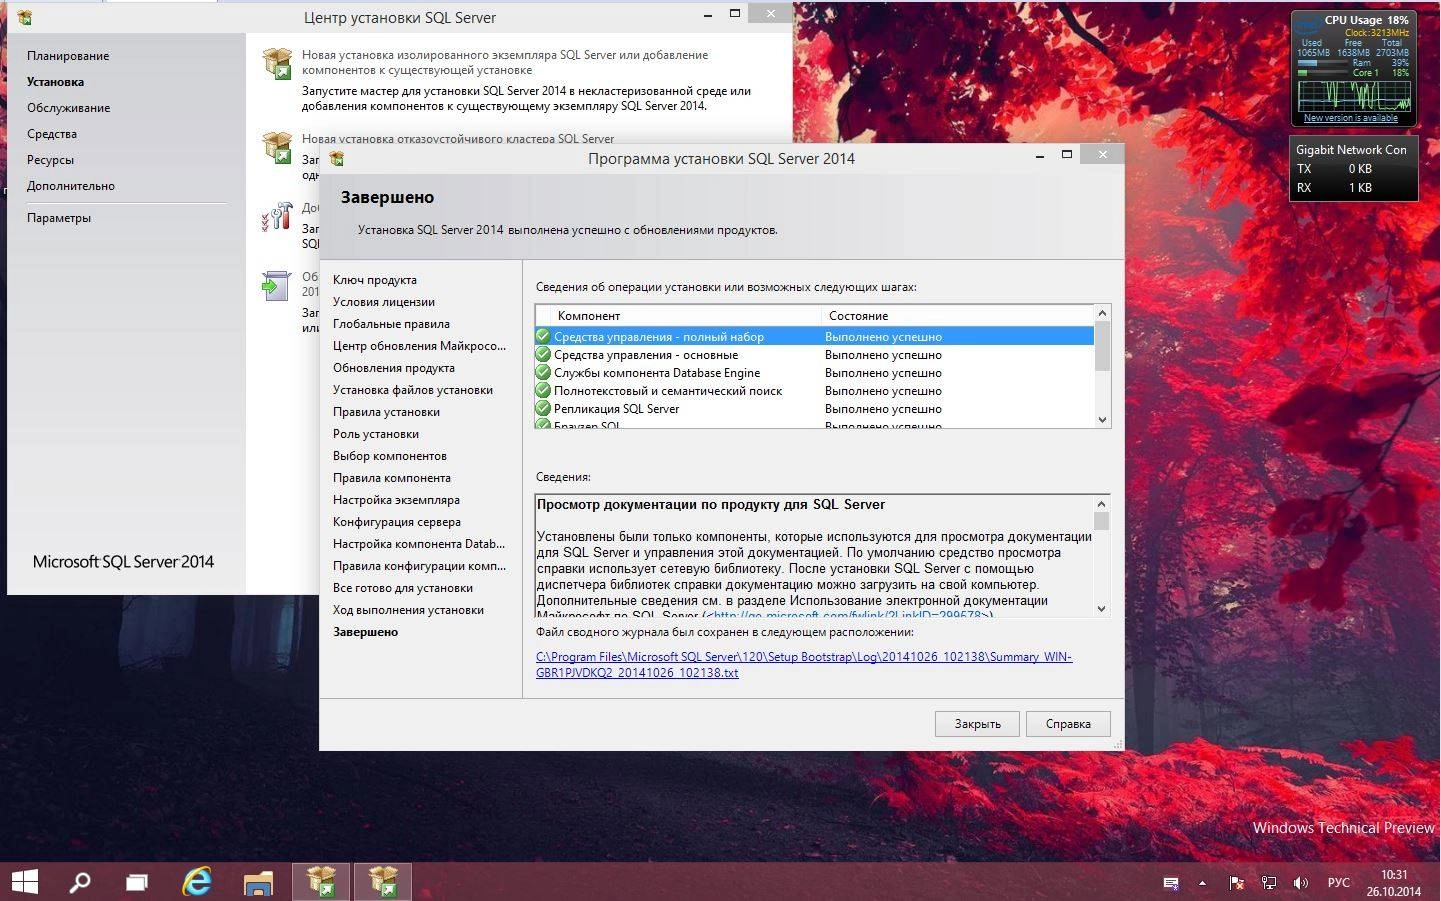Click the Ход выполнения установки wizard step
Image resolution: width=1441 pixels, height=901 pixels.
click(408, 610)
